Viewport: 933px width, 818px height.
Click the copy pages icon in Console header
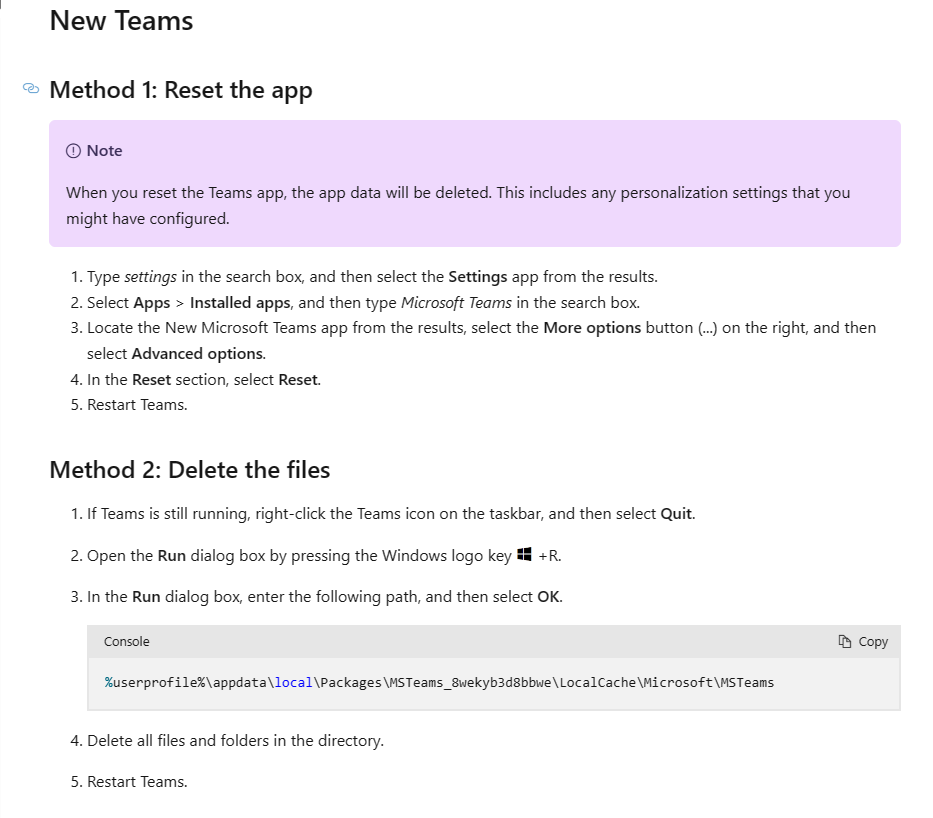tap(844, 641)
